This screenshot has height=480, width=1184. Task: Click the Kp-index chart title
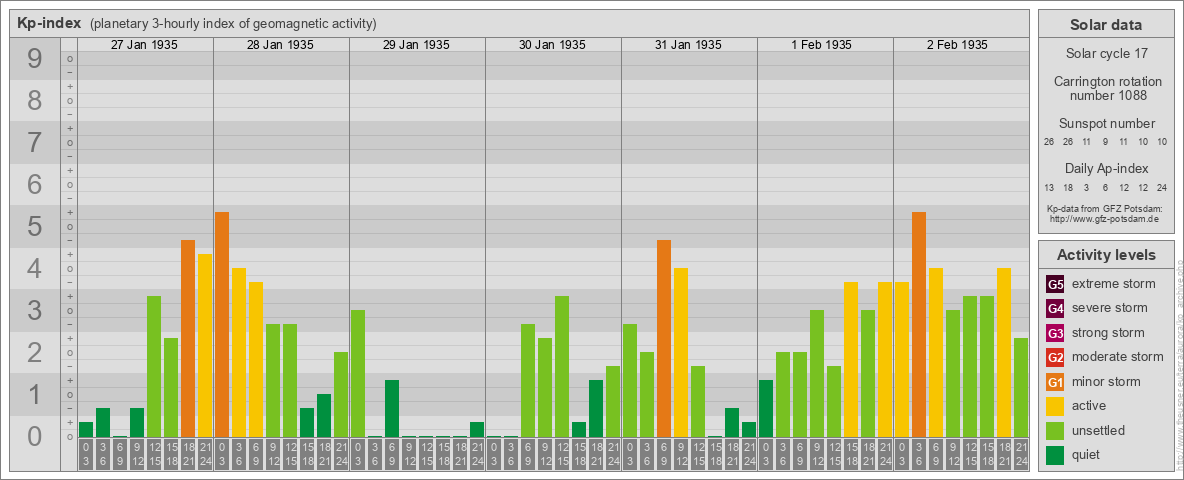[49, 23]
